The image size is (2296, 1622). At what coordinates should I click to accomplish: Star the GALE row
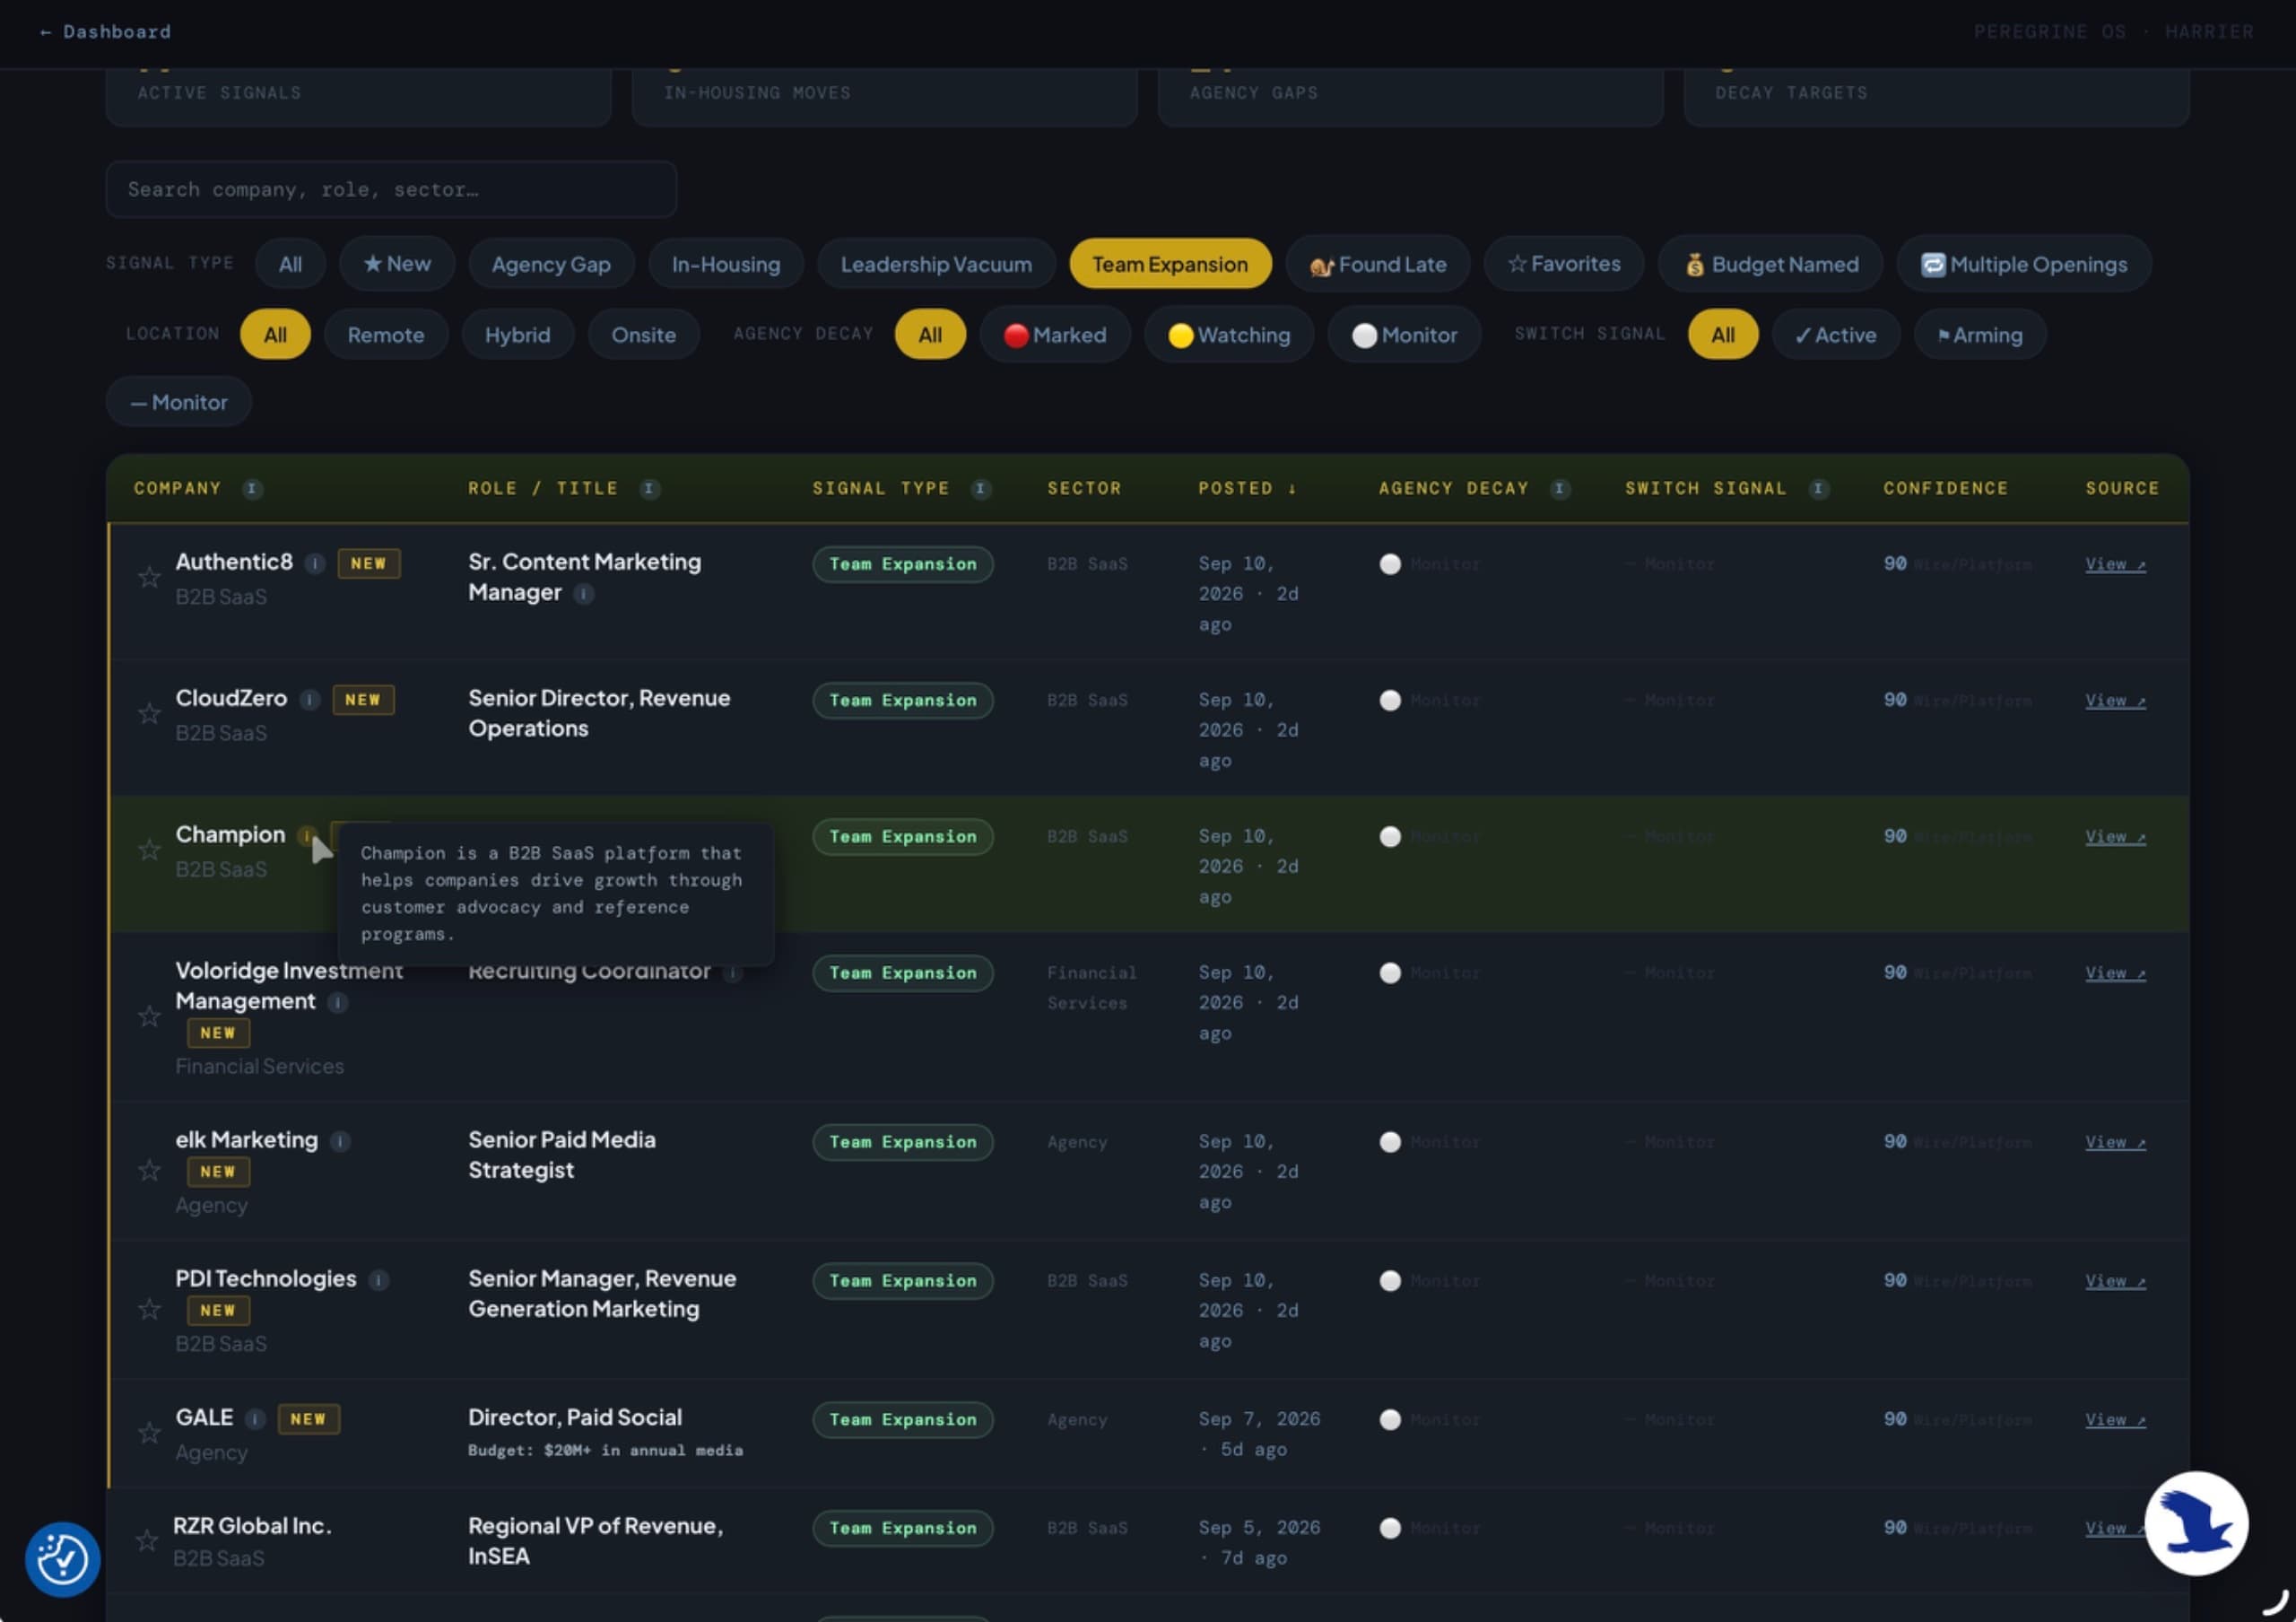(149, 1433)
